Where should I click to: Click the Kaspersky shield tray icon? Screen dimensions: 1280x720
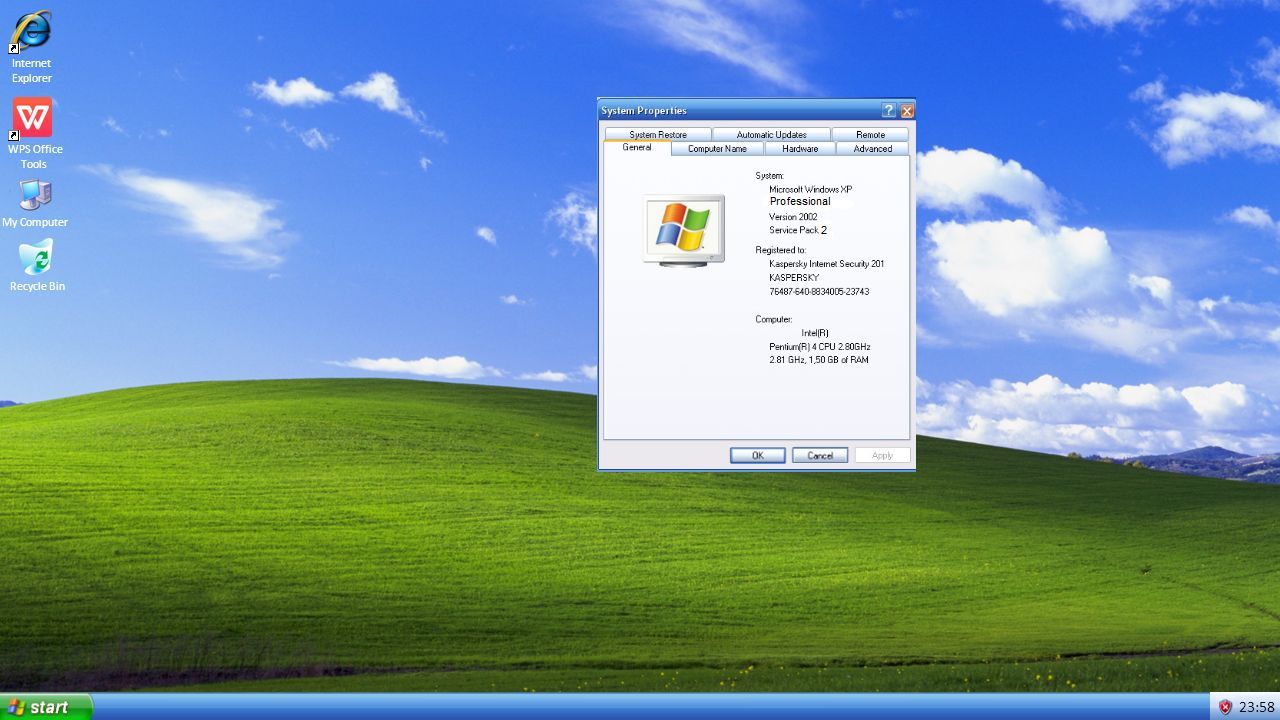(x=1225, y=707)
